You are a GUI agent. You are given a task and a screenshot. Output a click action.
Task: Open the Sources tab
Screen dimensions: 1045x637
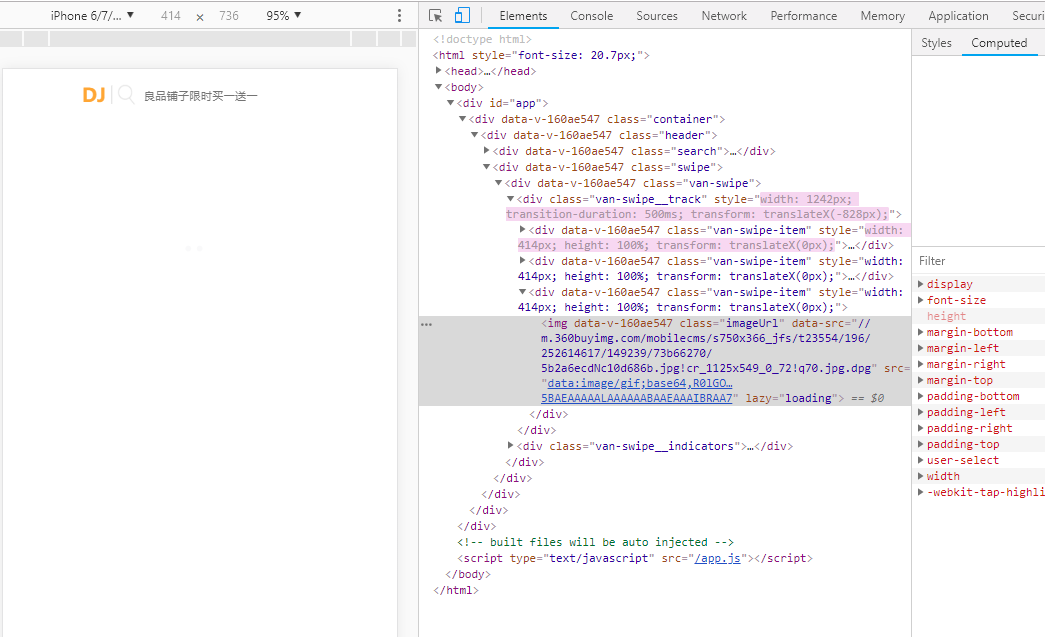click(656, 15)
